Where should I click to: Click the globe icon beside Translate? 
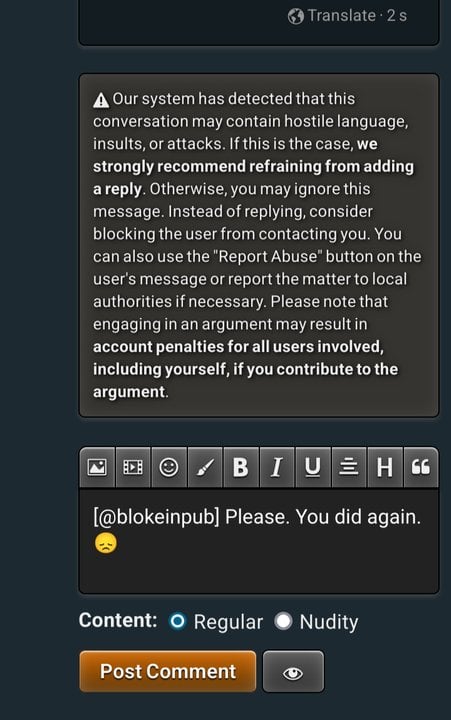(x=296, y=17)
